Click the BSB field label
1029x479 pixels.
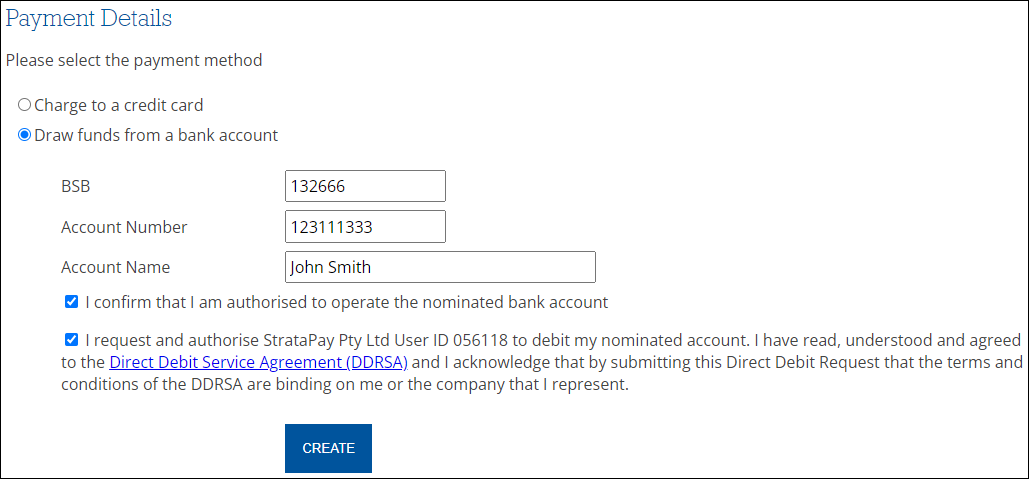point(75,186)
